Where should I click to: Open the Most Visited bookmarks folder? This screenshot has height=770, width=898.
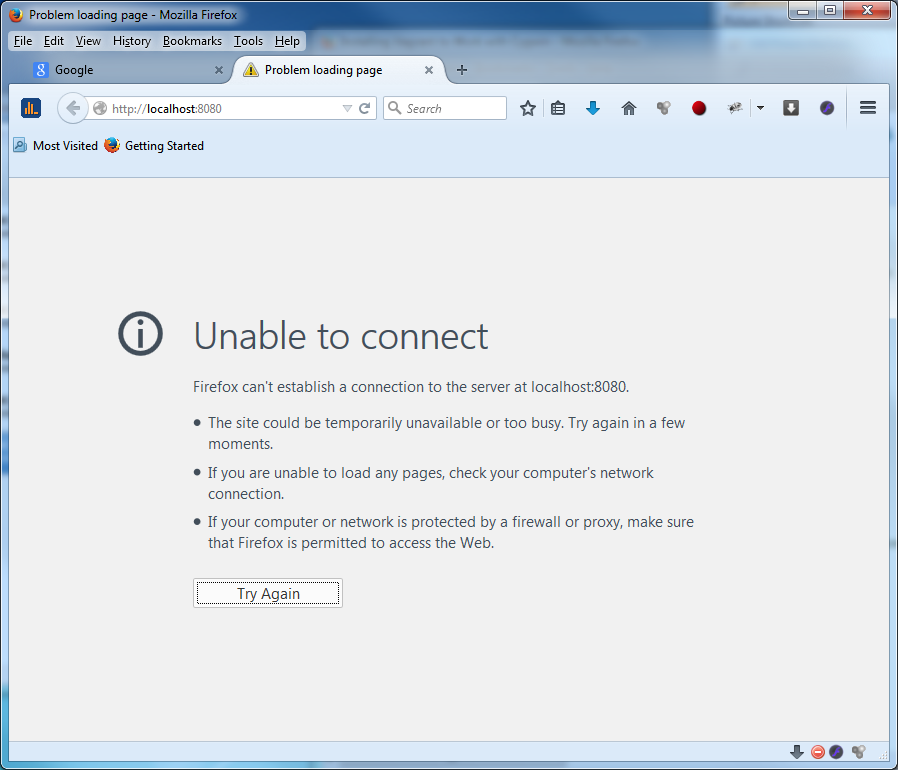click(x=56, y=146)
